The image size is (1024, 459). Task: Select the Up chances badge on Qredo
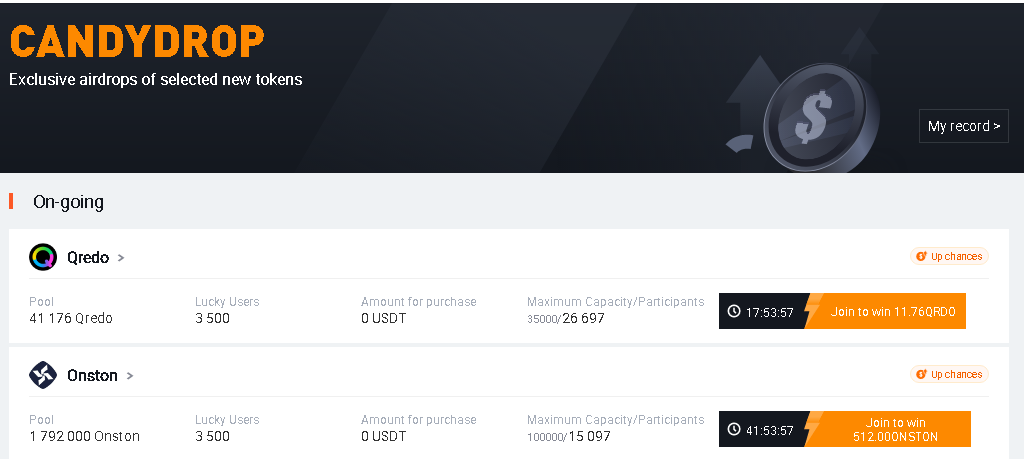click(x=950, y=257)
